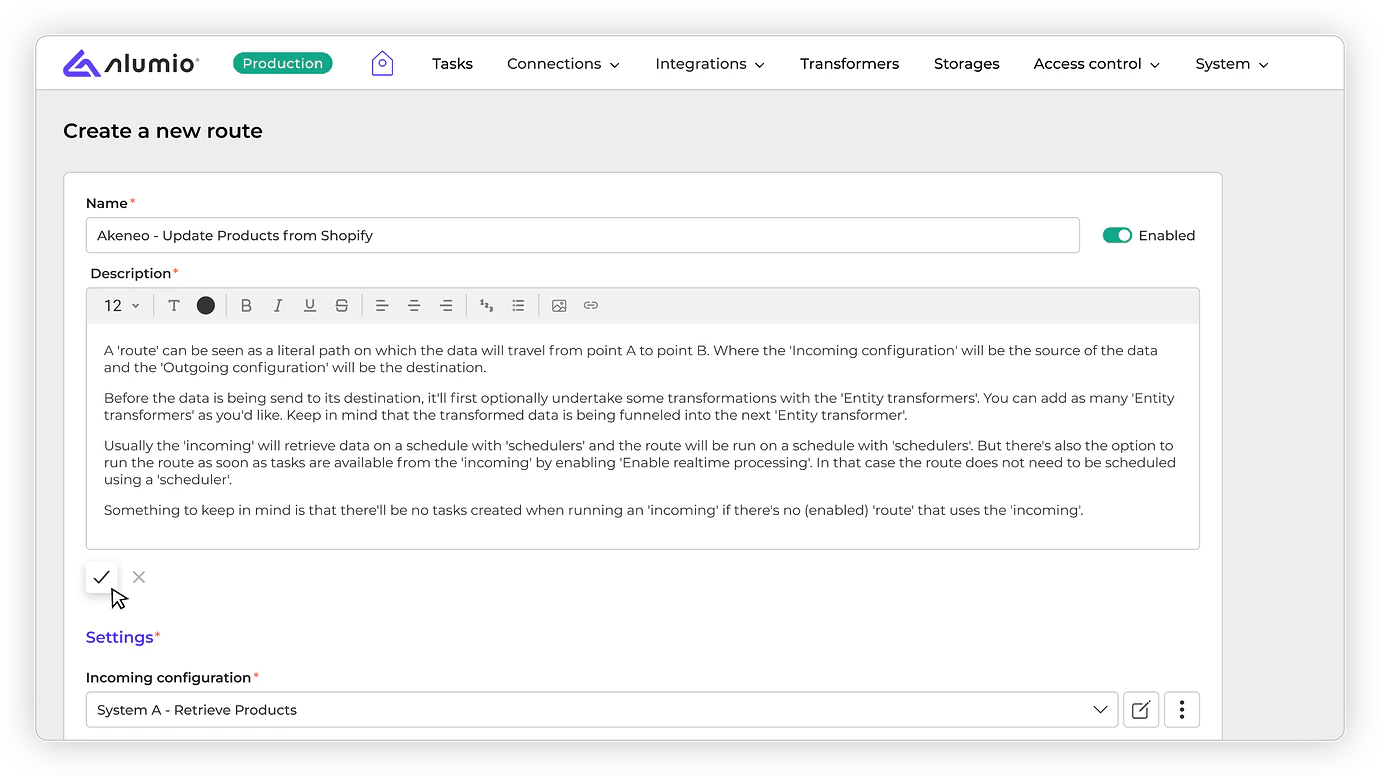Image resolution: width=1380 pixels, height=776 pixels.
Task: Click the paragraph starting 'Something to keep in mind'
Action: point(594,511)
